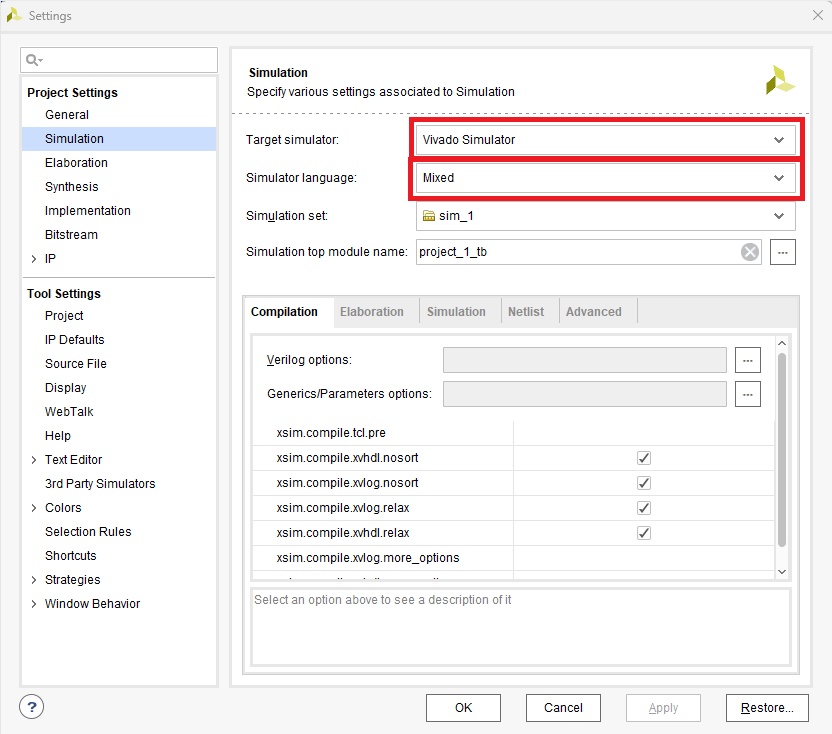
Task: Select Bitstream in settings tree
Action: coord(71,235)
